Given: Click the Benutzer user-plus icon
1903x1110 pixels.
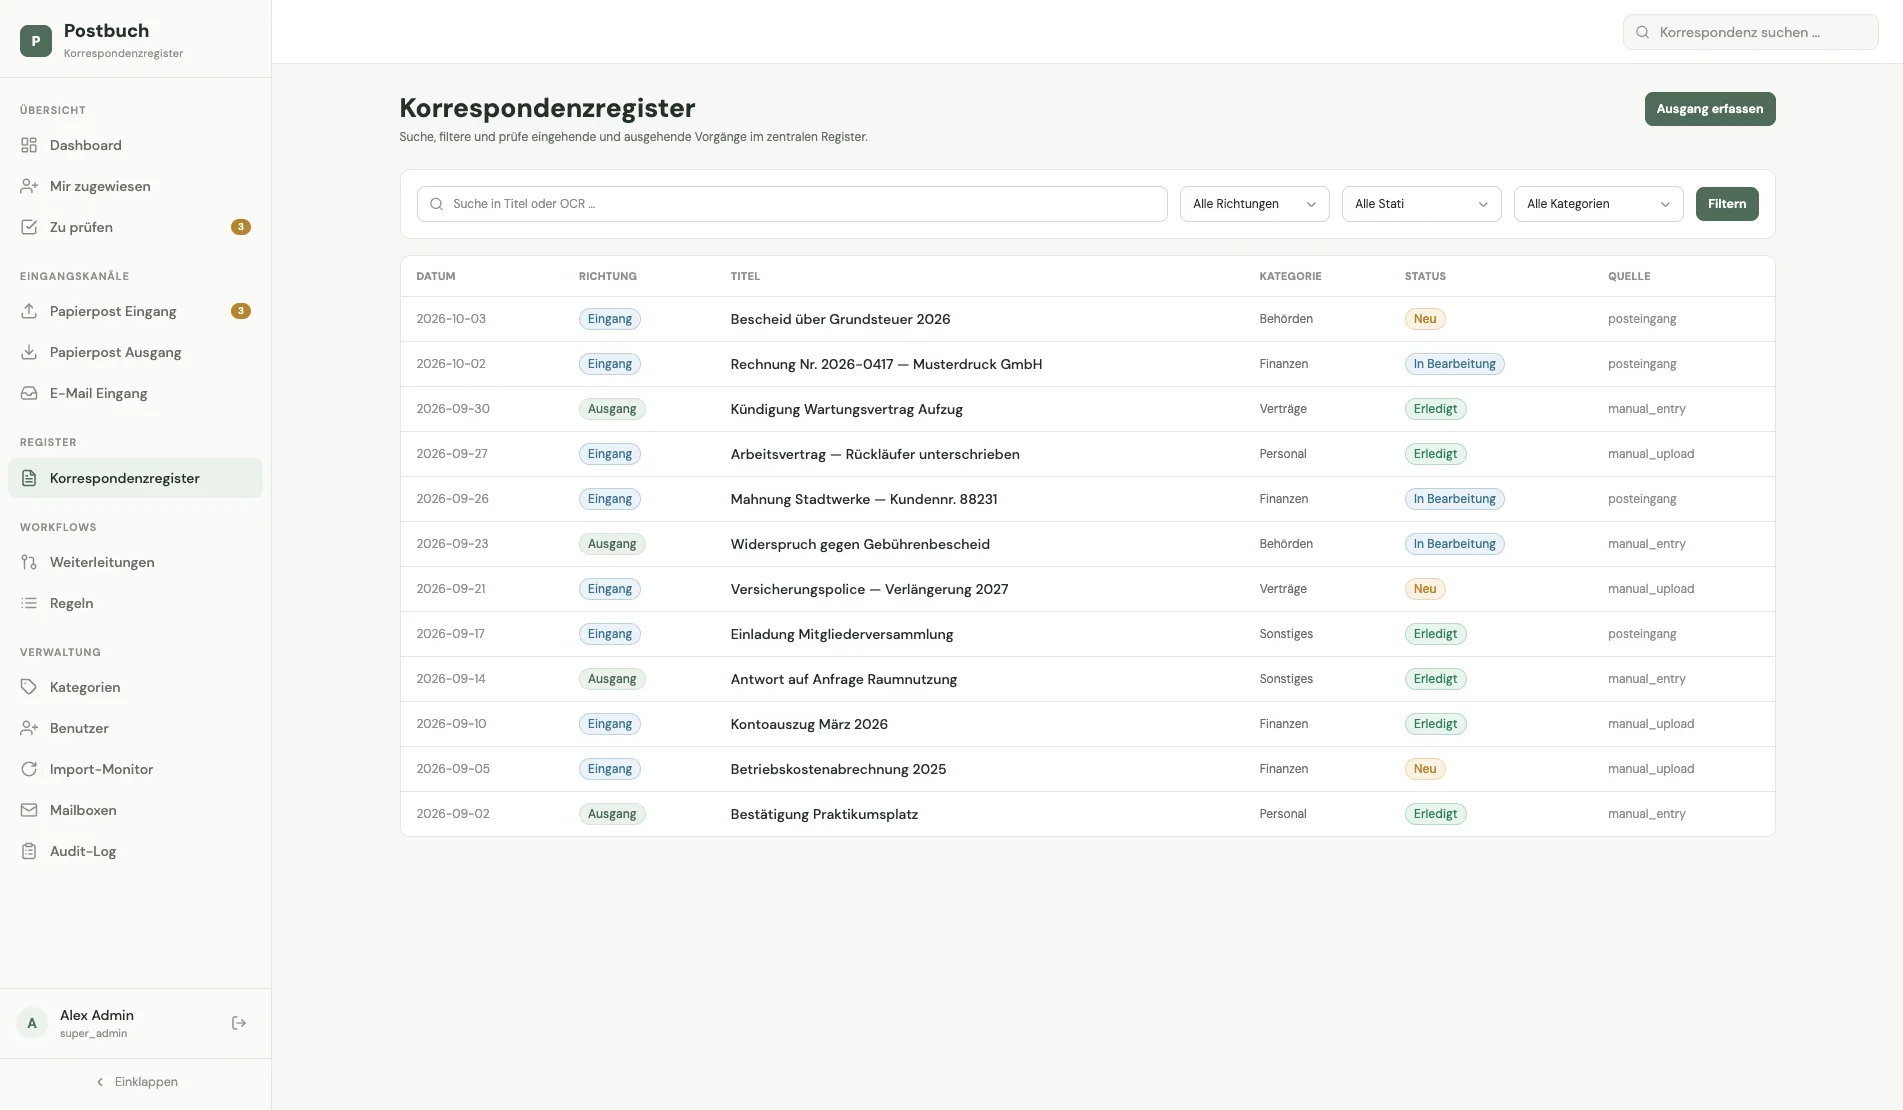Looking at the screenshot, I should 29,728.
